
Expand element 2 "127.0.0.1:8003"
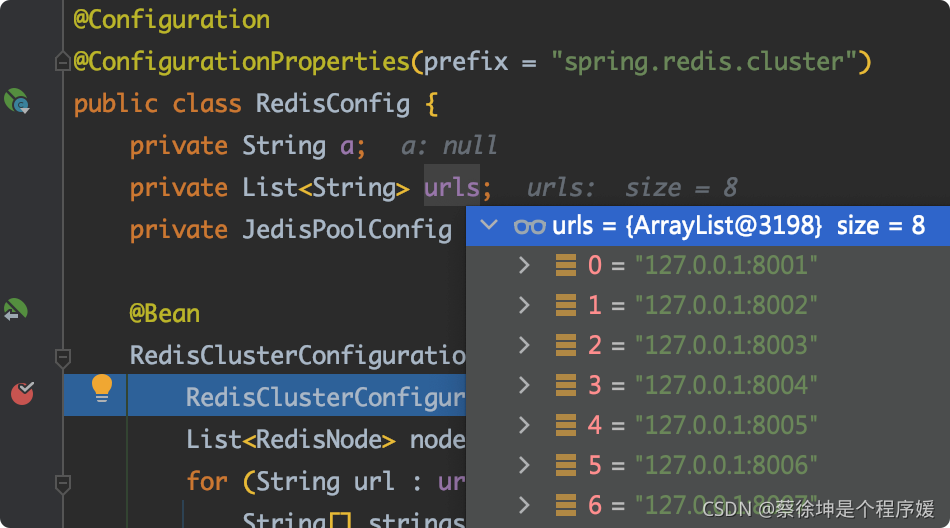(x=524, y=345)
